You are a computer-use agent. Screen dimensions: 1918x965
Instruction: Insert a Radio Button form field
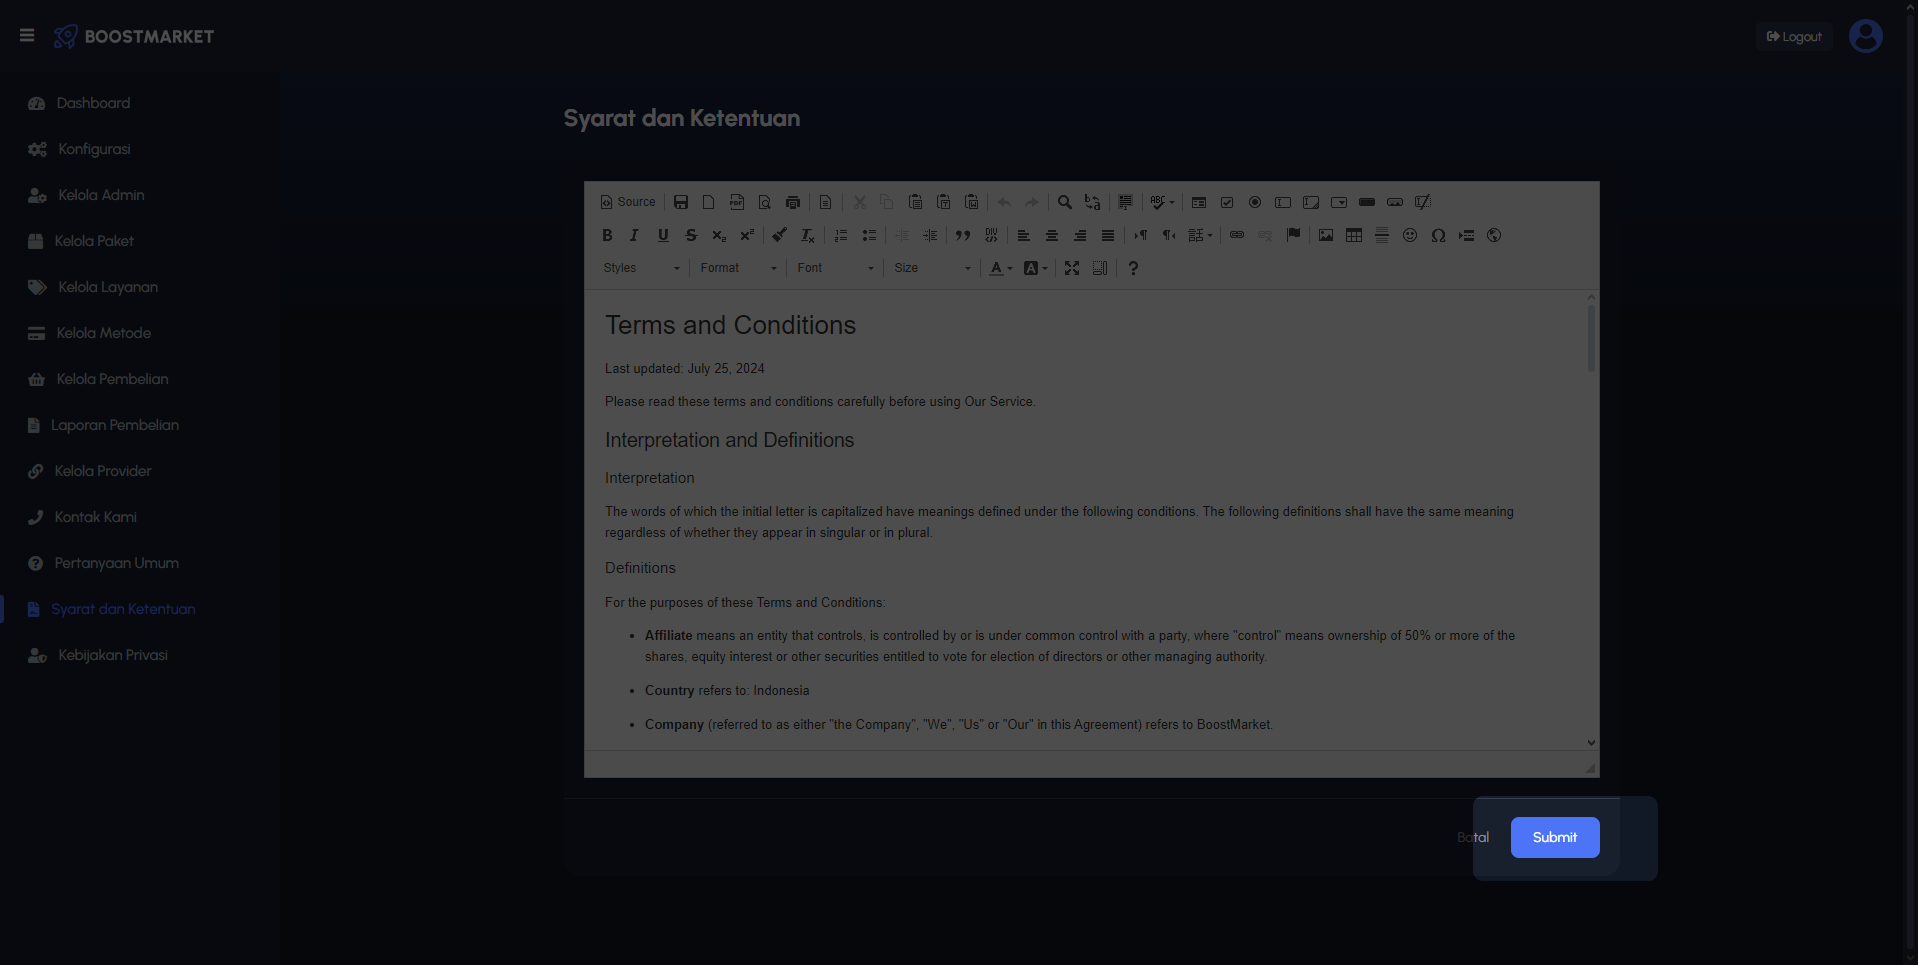coord(1255,202)
